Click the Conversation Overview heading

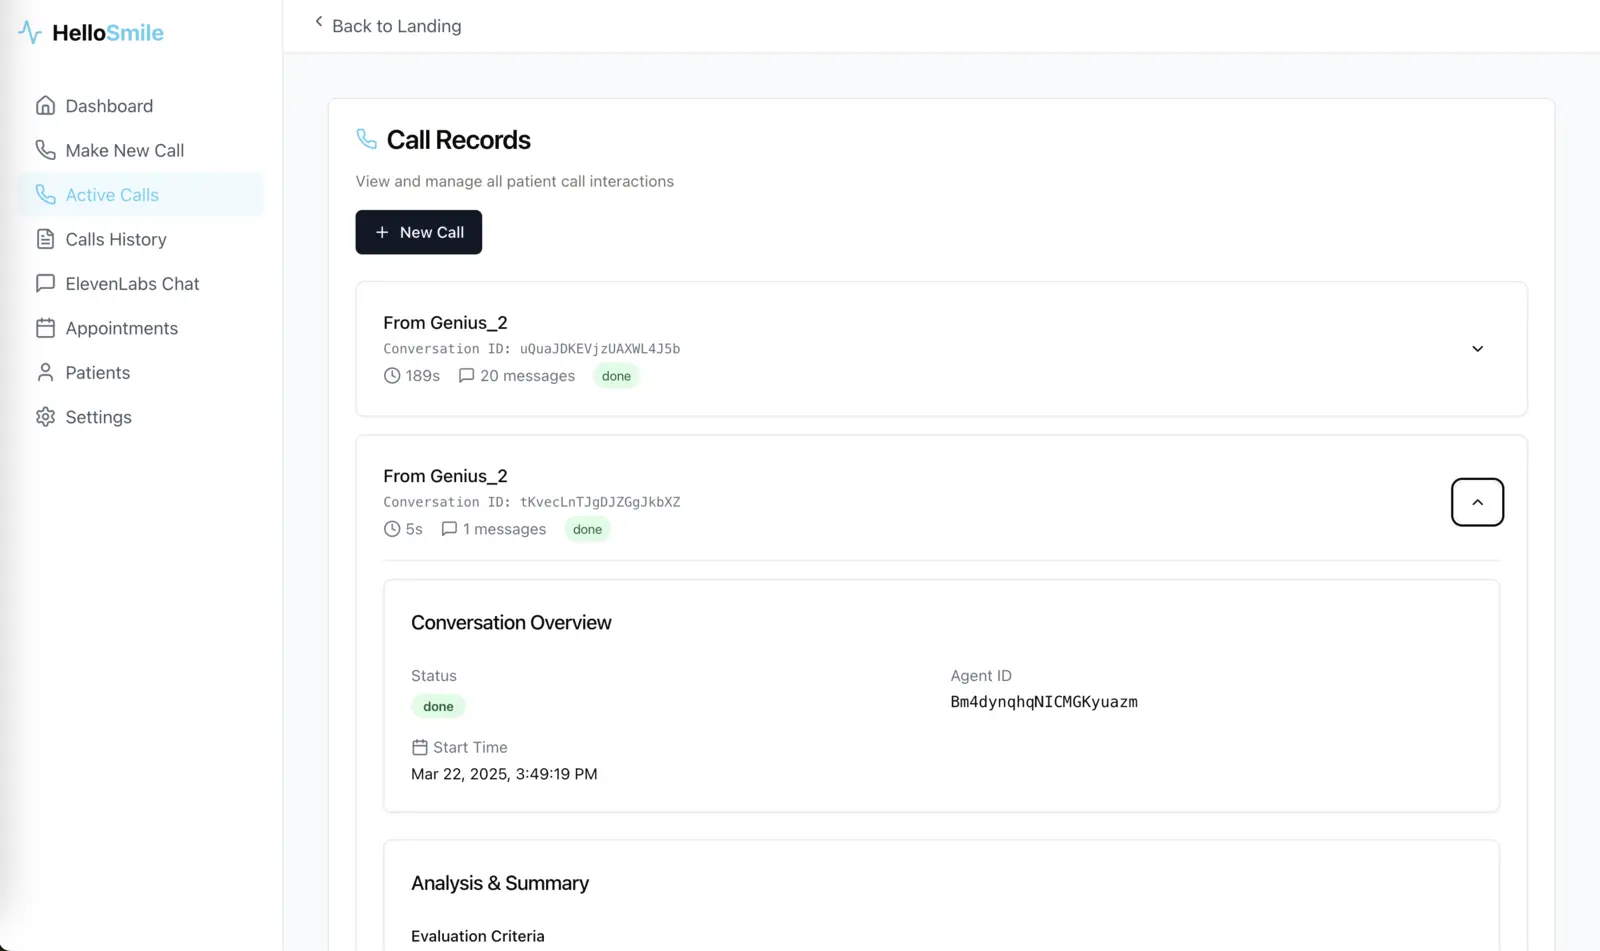click(x=511, y=623)
